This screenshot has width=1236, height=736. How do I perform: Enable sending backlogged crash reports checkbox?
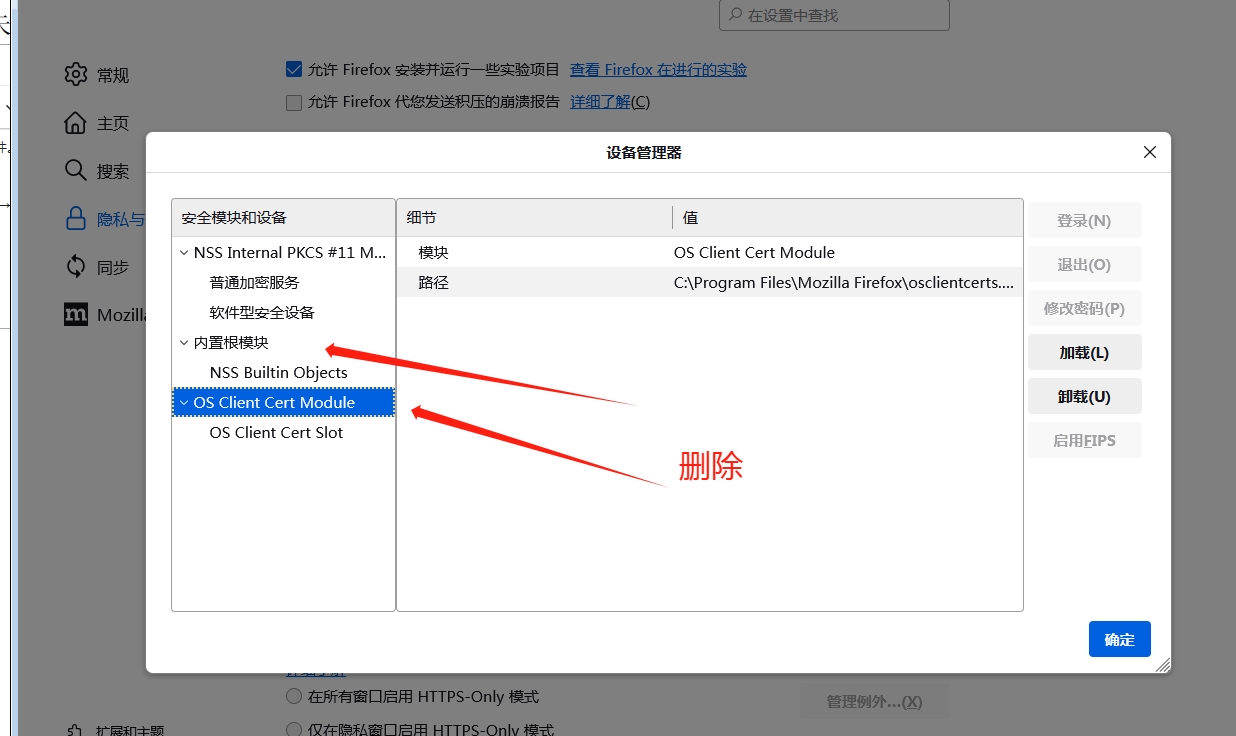tap(294, 102)
